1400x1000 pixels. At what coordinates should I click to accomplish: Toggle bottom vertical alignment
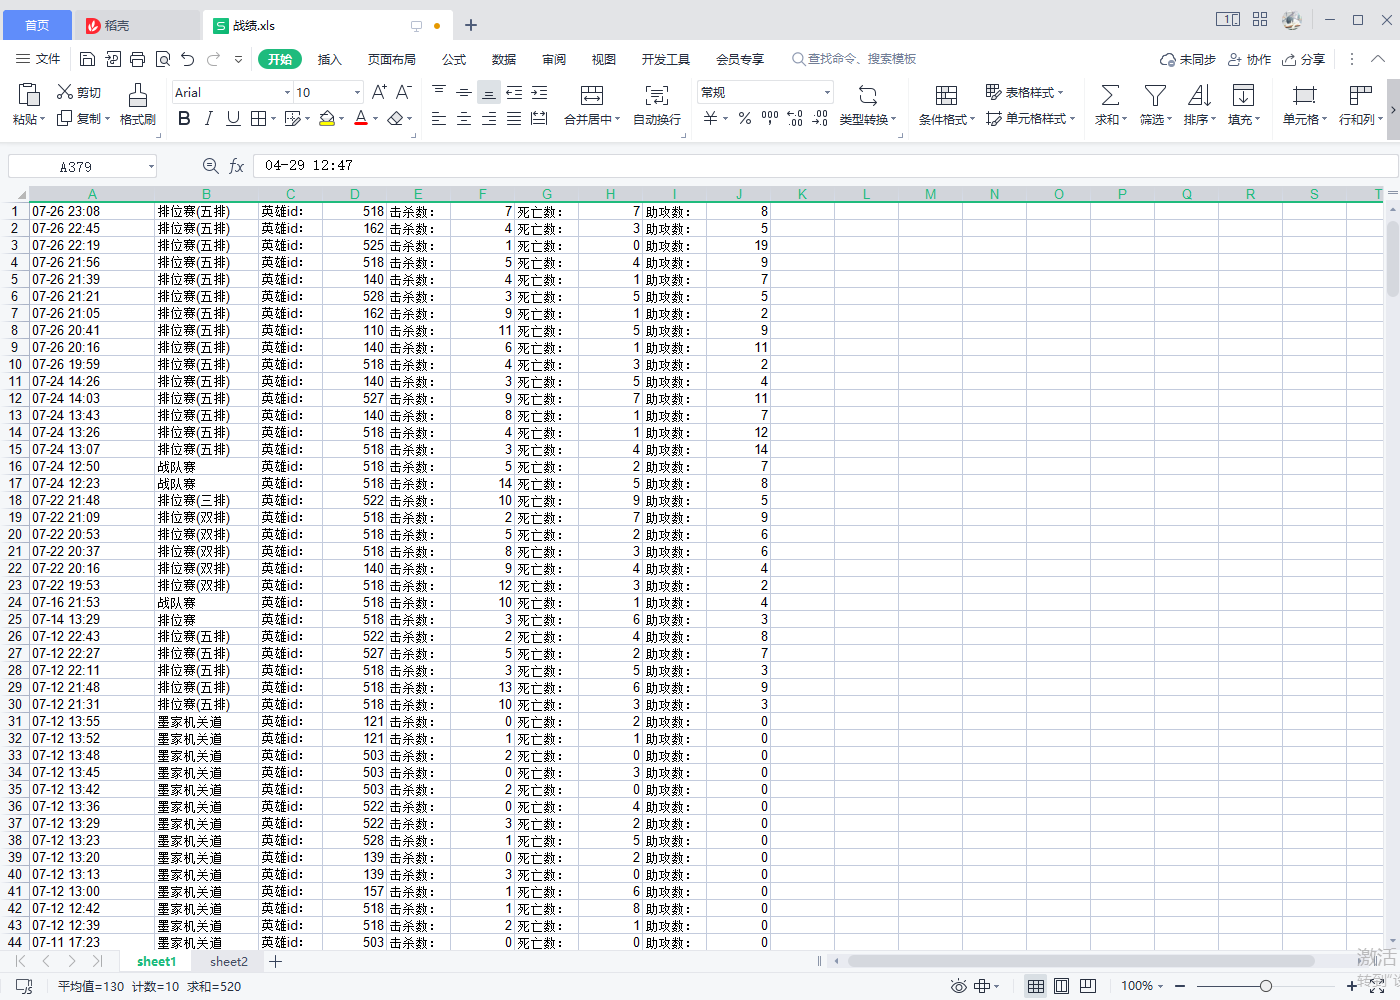coord(488,92)
